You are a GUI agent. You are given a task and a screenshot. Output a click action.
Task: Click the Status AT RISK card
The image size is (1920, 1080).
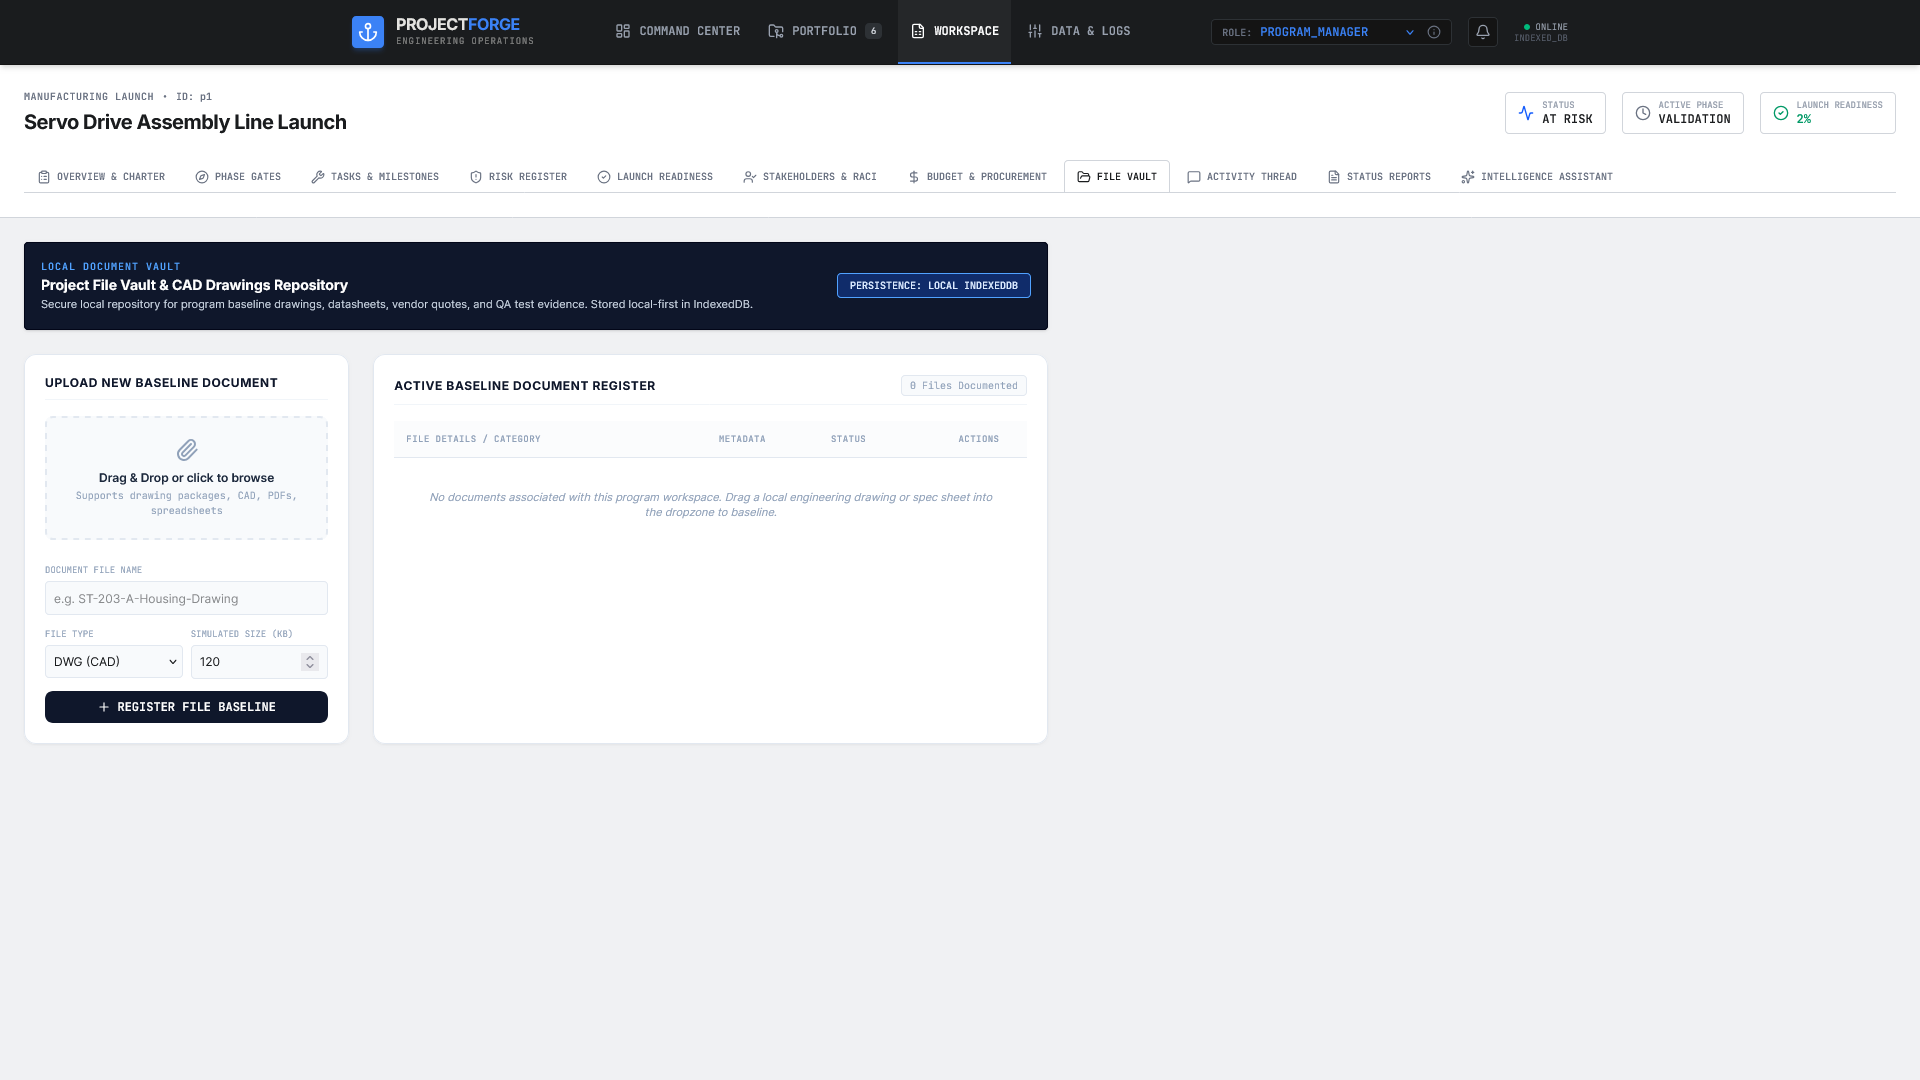[x=1555, y=113]
